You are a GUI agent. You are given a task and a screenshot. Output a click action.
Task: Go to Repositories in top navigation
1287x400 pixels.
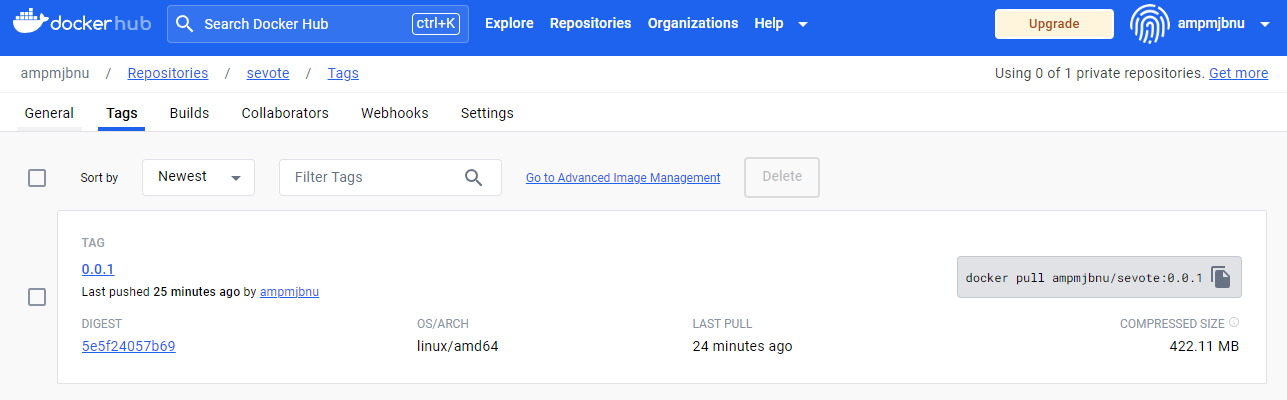[590, 23]
